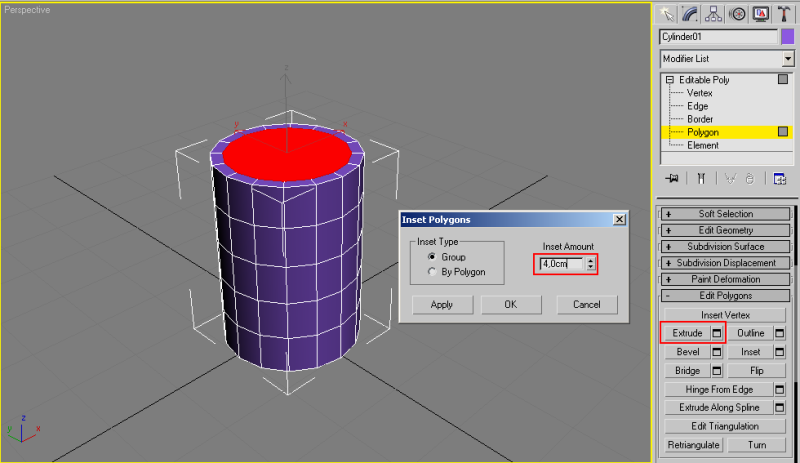Expand Subdivision Surface rollout
The width and height of the screenshot is (800, 463).
[726, 247]
